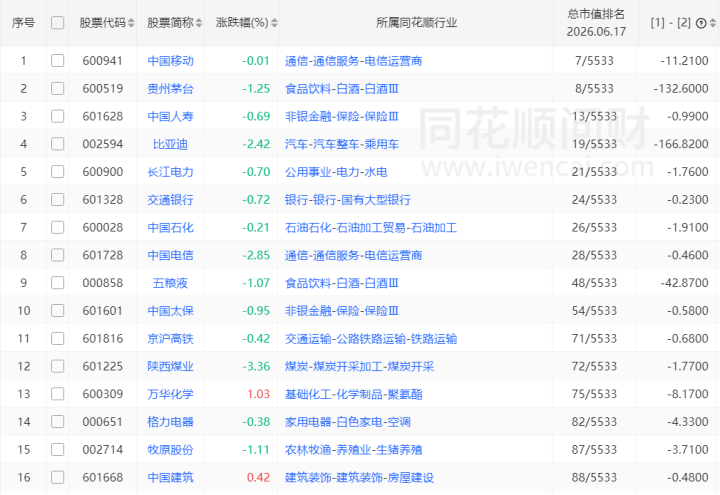Select the 中国人寿 row checkbox
The image size is (720, 495).
(x=57, y=116)
